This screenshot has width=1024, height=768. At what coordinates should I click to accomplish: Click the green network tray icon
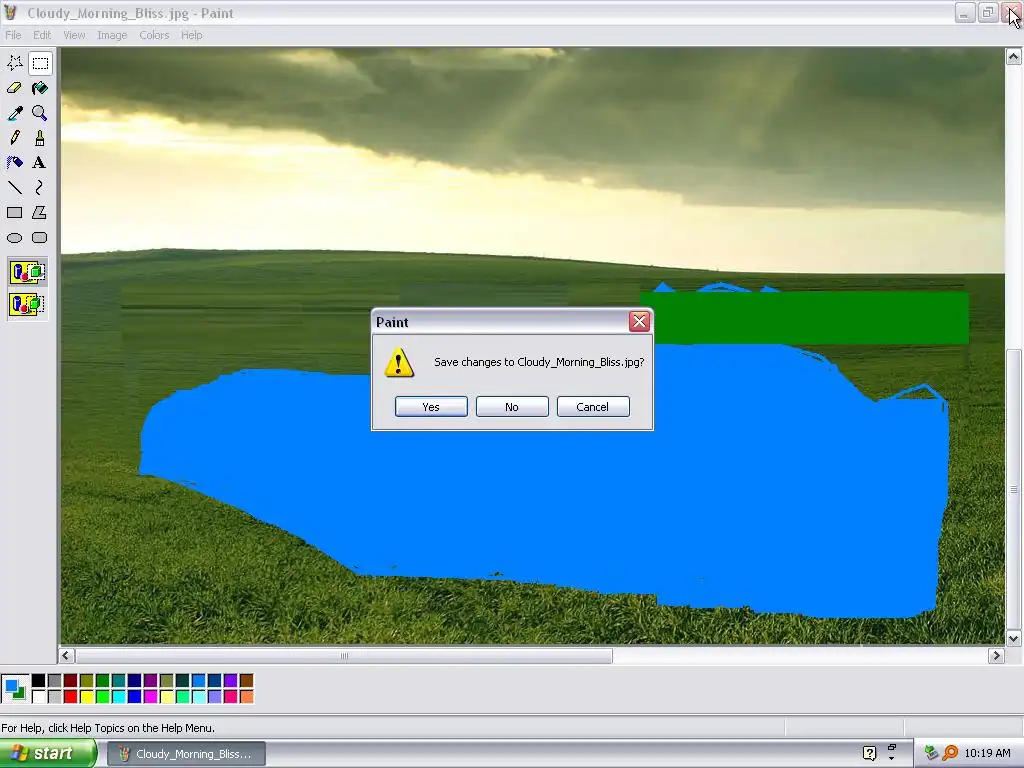931,753
